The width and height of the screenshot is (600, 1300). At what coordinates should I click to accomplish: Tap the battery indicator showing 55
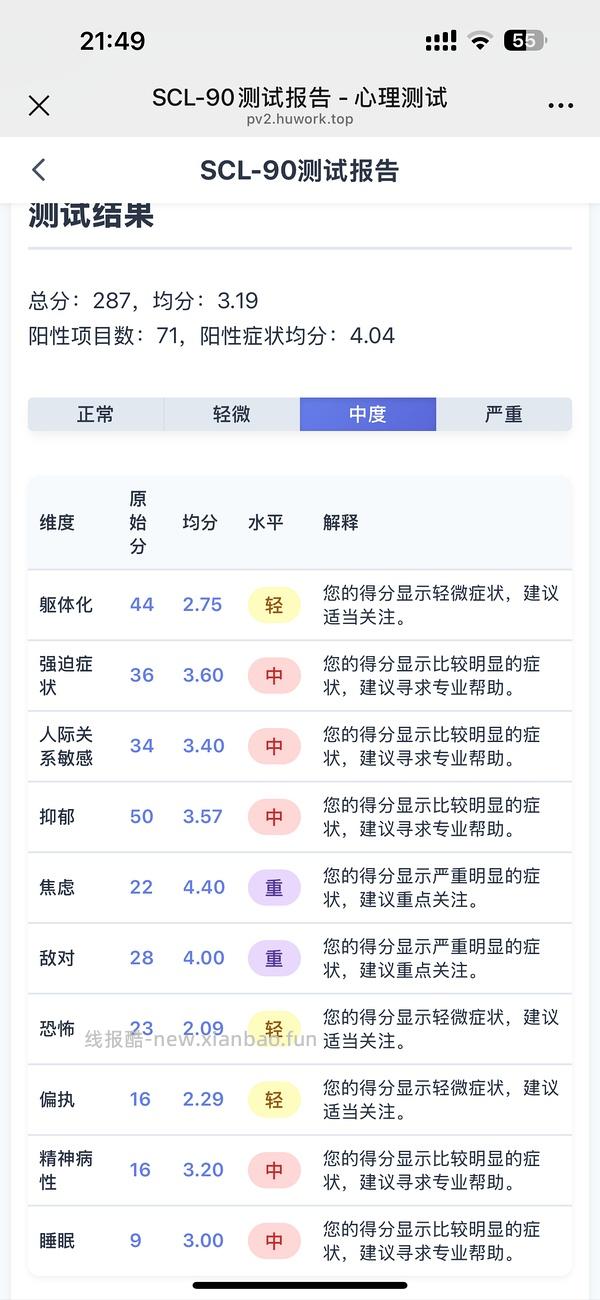click(x=524, y=40)
